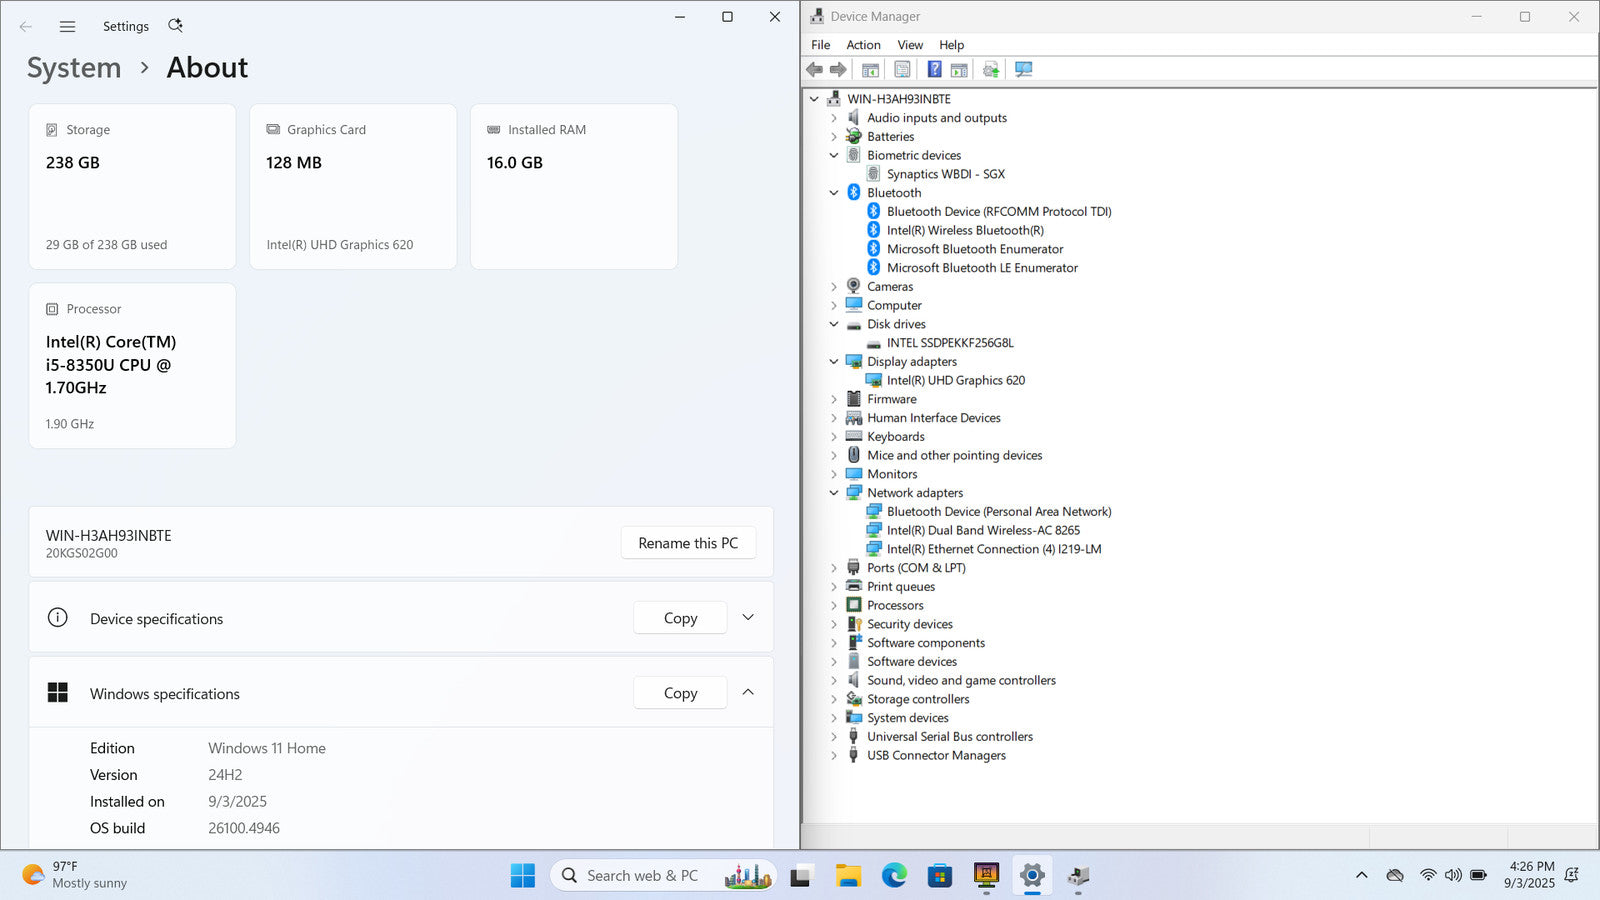Select Intel(R) Dual Band Wireless-AC 8265
The image size is (1600, 900).
(983, 530)
